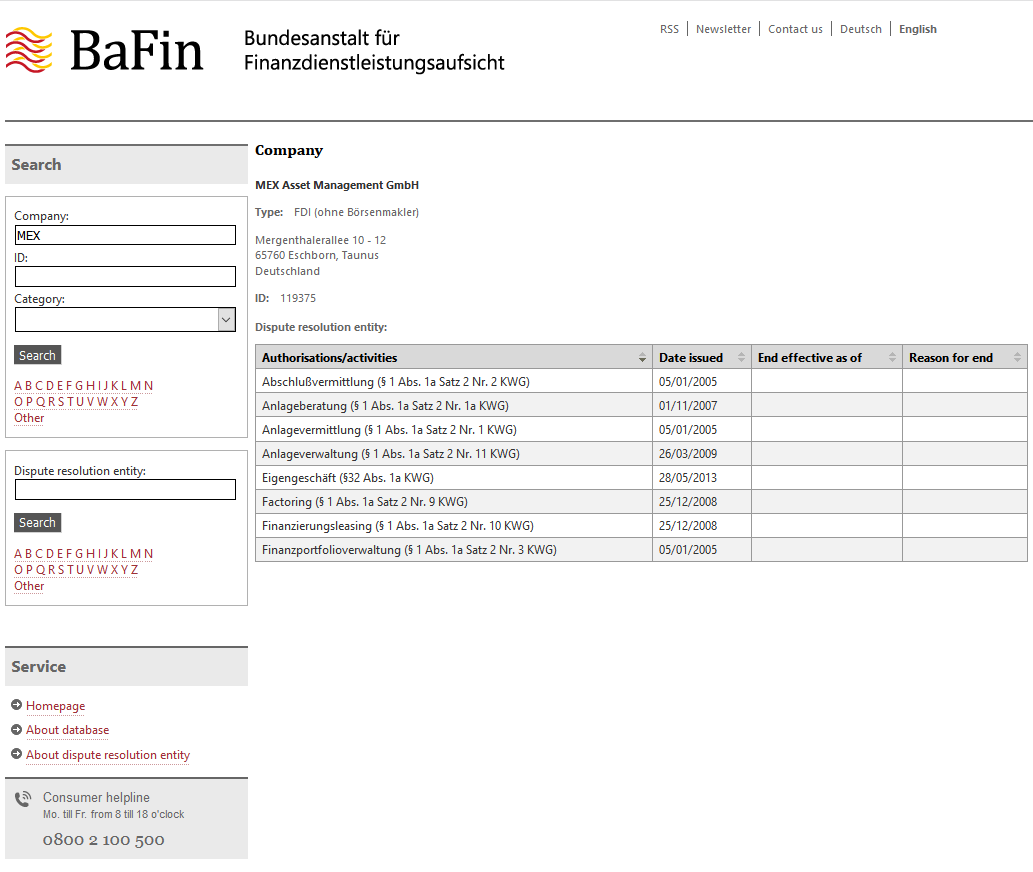1033x872 pixels.
Task: Open About dispute resolution entity link
Action: [108, 755]
